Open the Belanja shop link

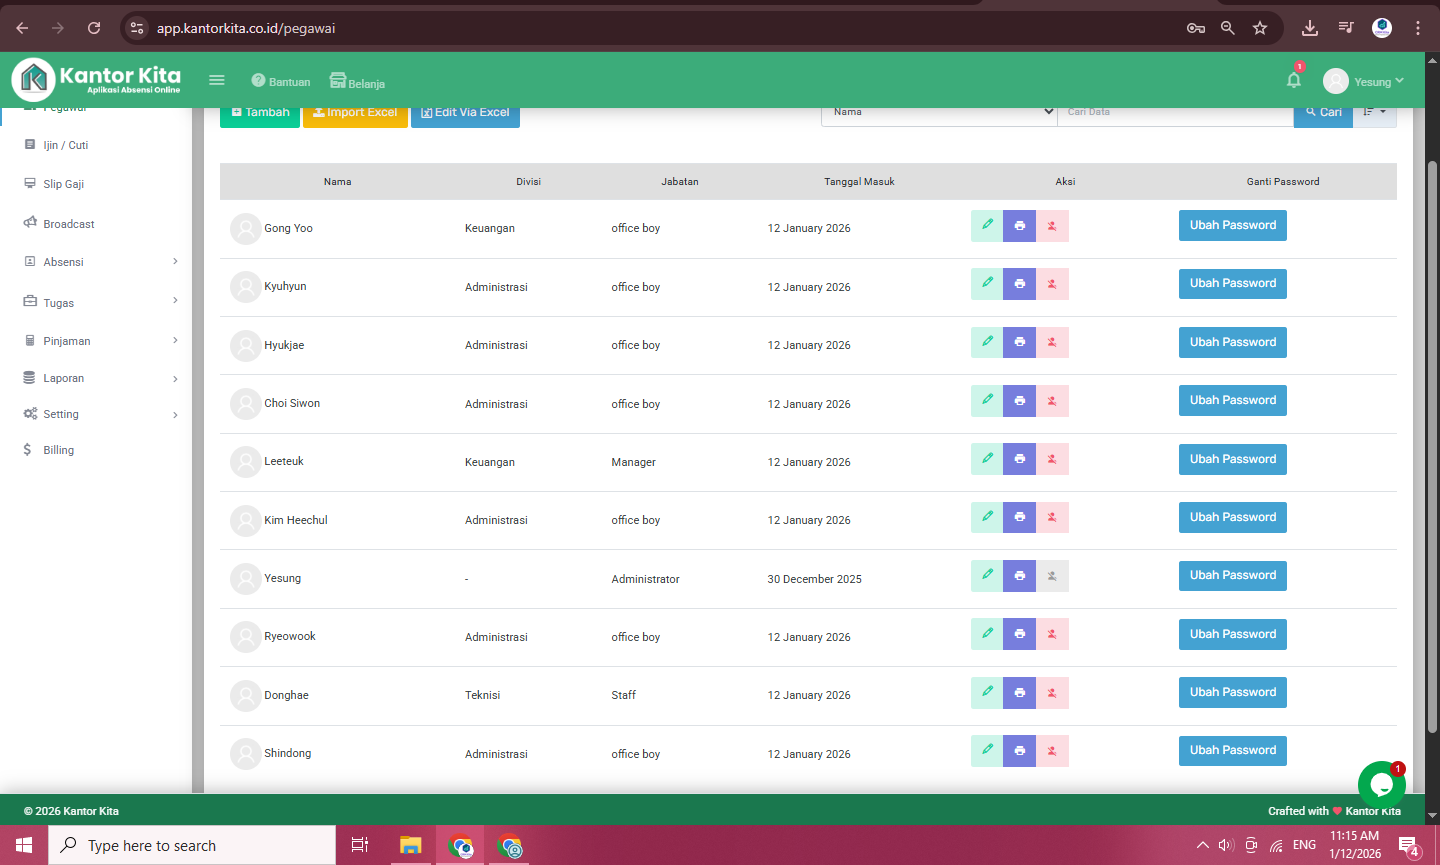pyautogui.click(x=357, y=82)
